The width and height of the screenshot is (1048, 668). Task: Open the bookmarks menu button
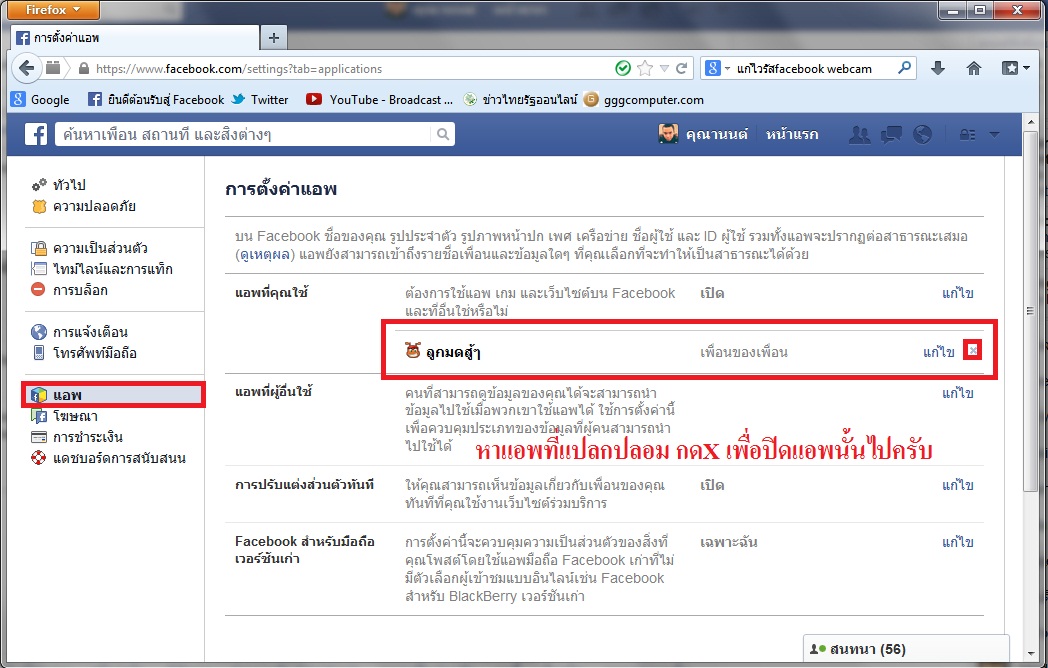tap(1015, 68)
